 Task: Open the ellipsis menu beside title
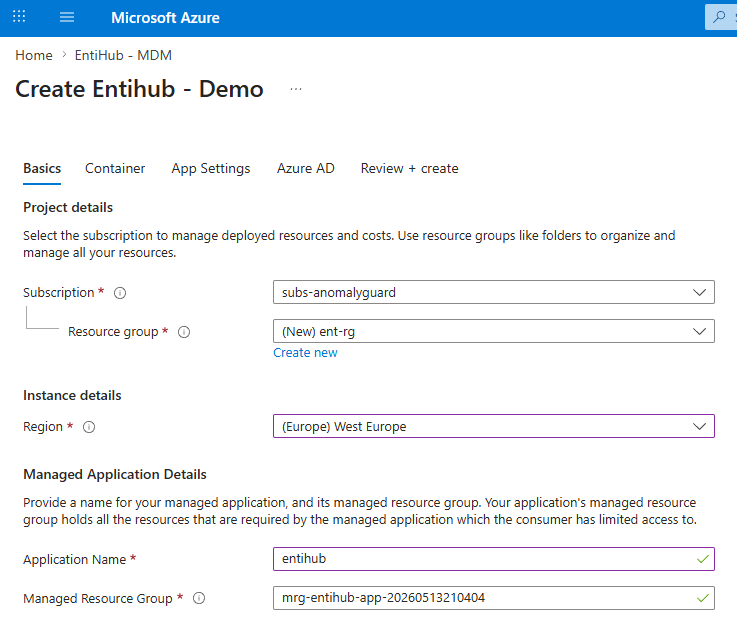296,89
